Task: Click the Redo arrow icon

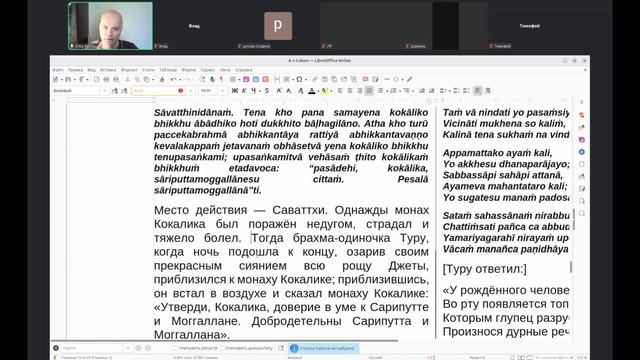Action: tap(187, 80)
